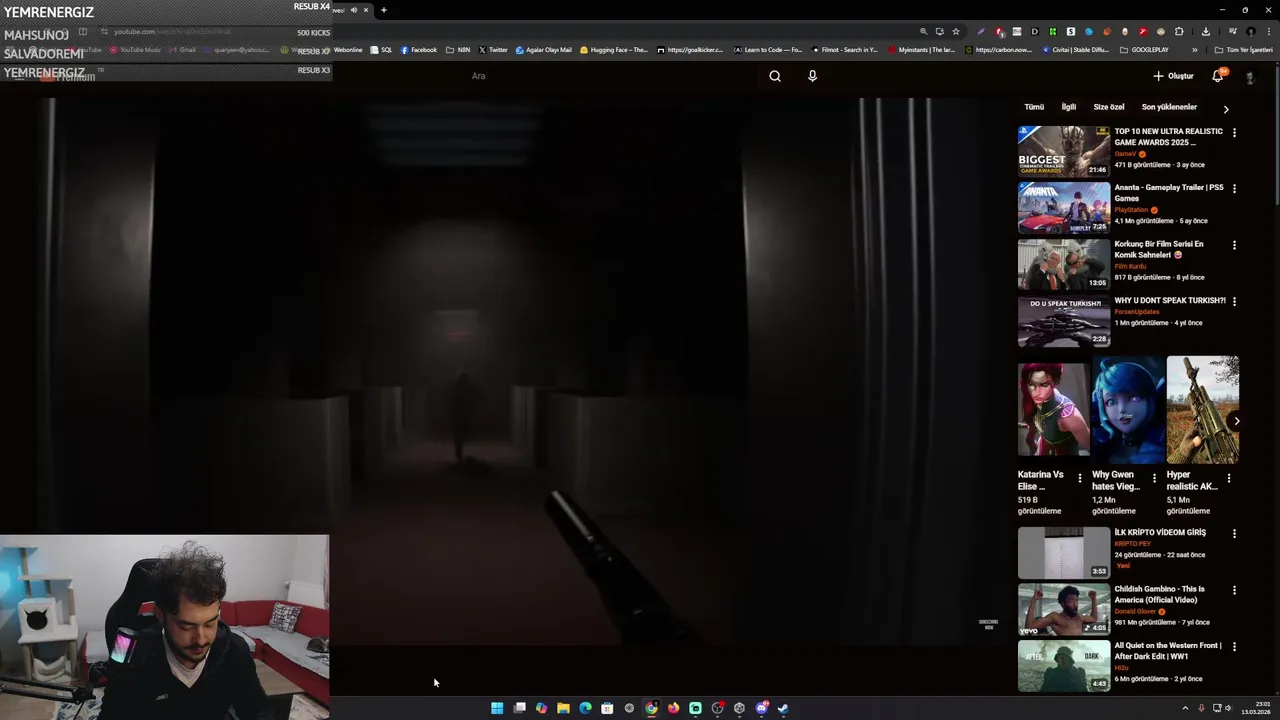1280x720 pixels.
Task: Open the Chrome three-dot menu
Action: click(1269, 32)
